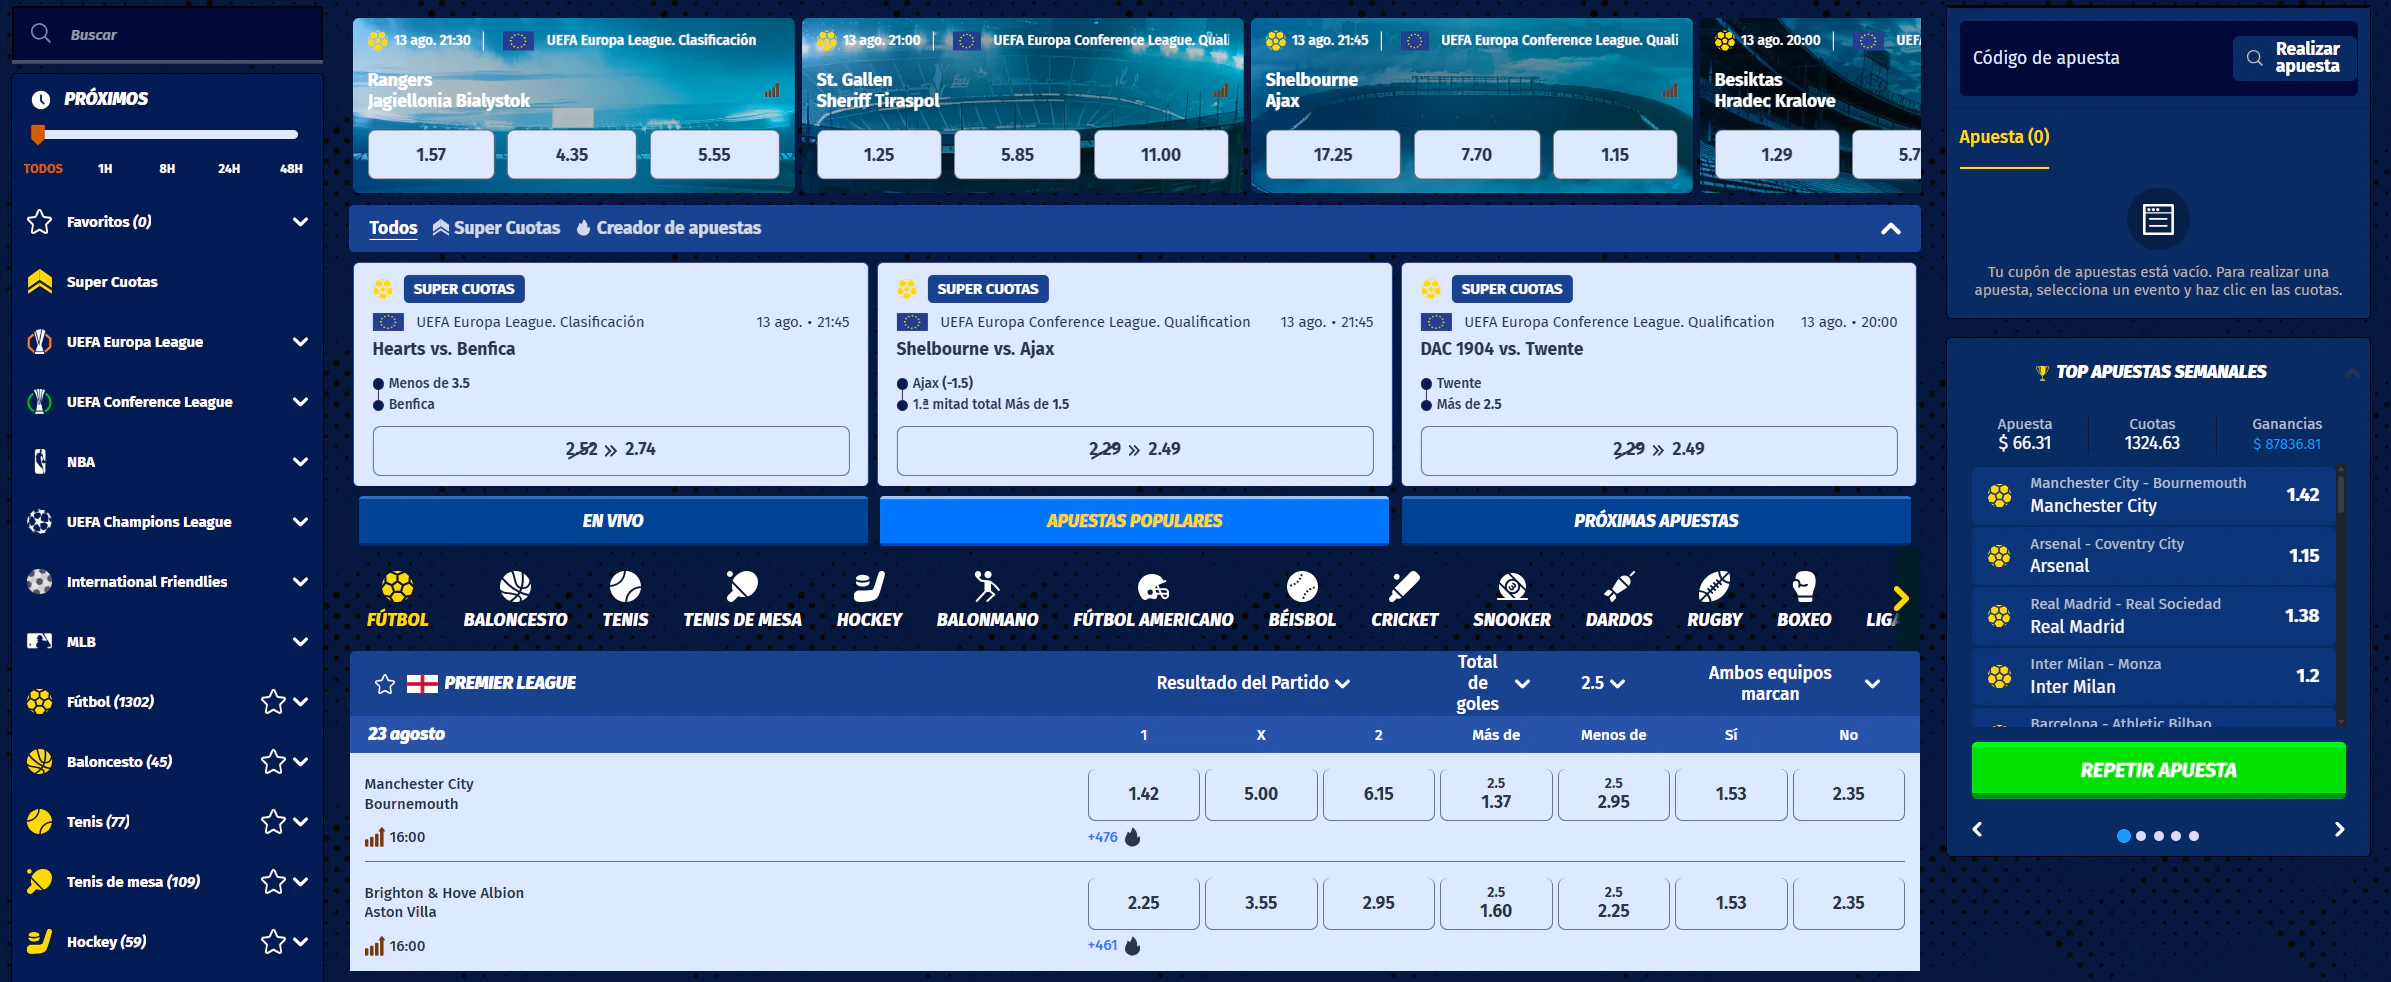This screenshot has width=2391, height=982.
Task: Open the Apuesta (0) coupon tab
Action: click(x=2004, y=137)
